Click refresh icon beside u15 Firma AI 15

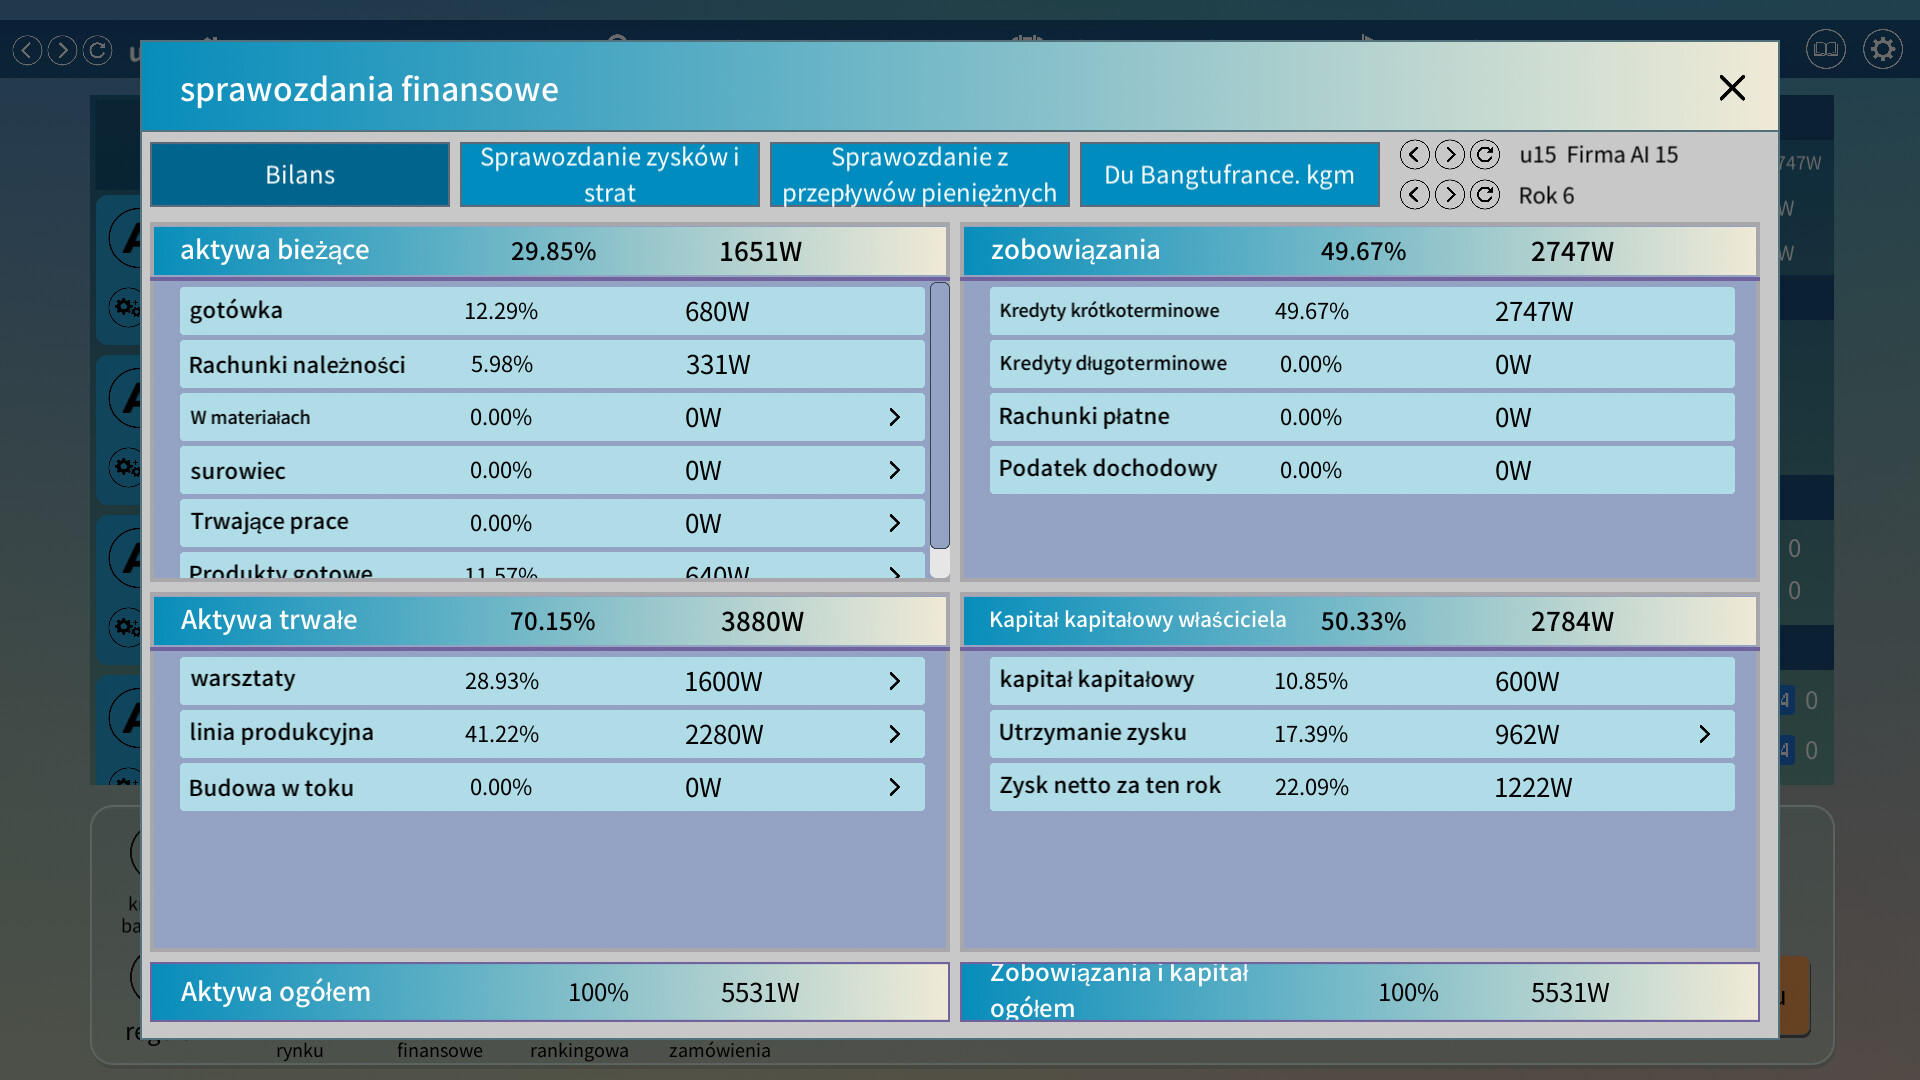pos(1485,155)
